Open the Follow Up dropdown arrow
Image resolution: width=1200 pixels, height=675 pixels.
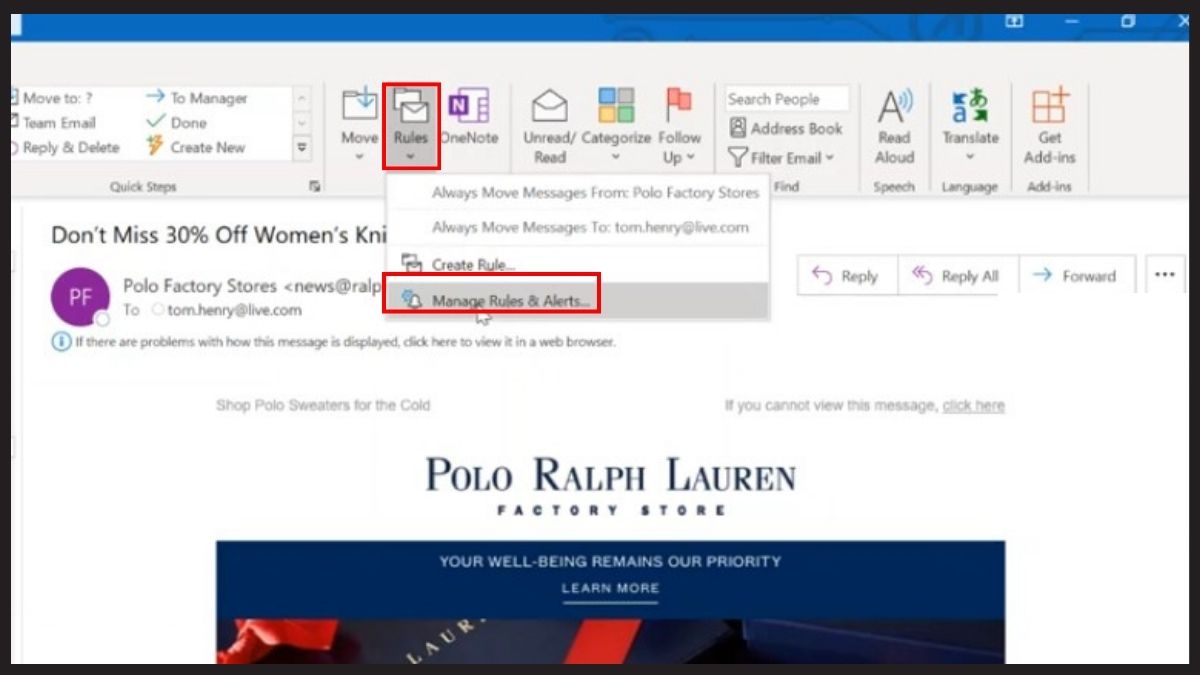(x=691, y=157)
